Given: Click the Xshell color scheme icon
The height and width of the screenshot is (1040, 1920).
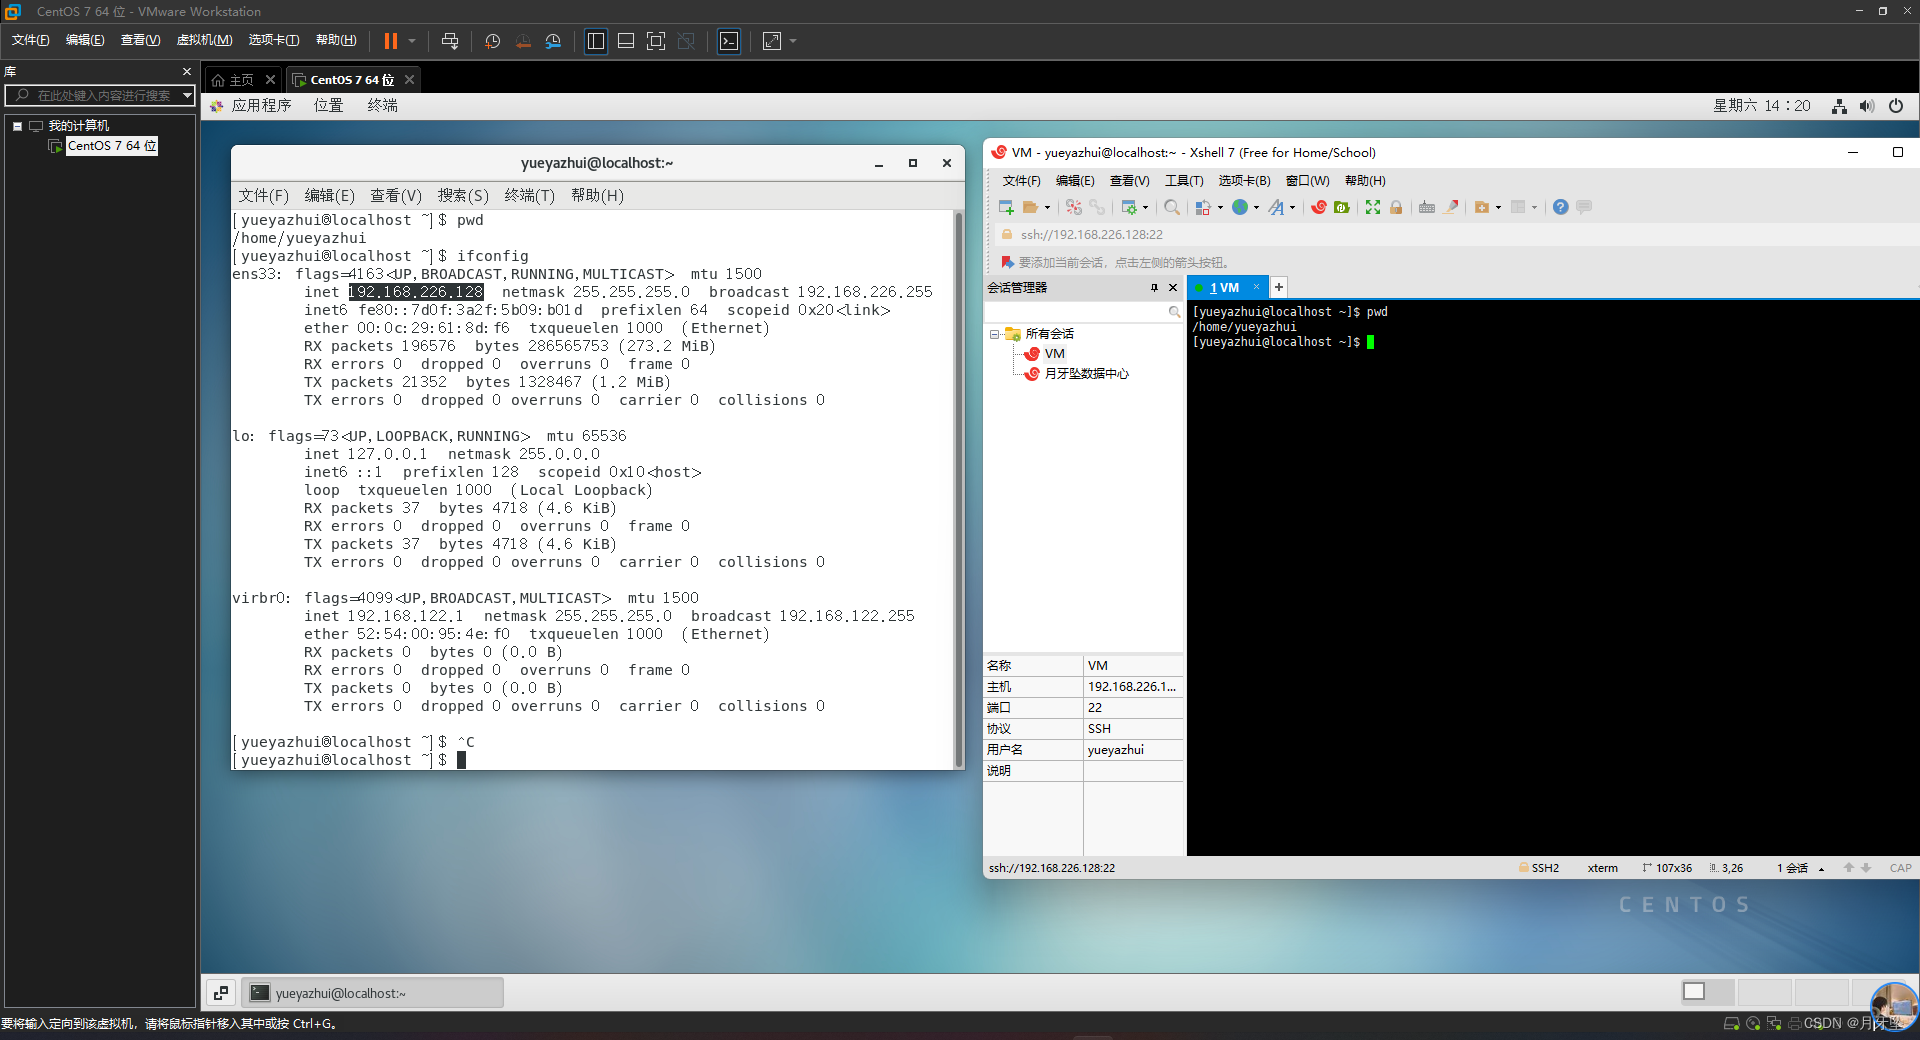Looking at the screenshot, I should (1204, 207).
